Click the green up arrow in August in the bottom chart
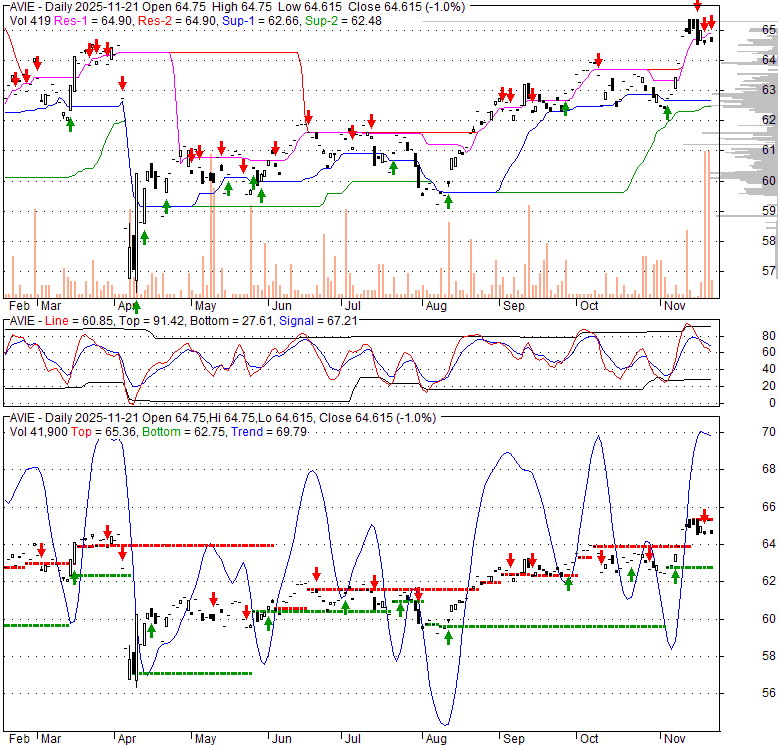This screenshot has width=780, height=745. (x=448, y=637)
